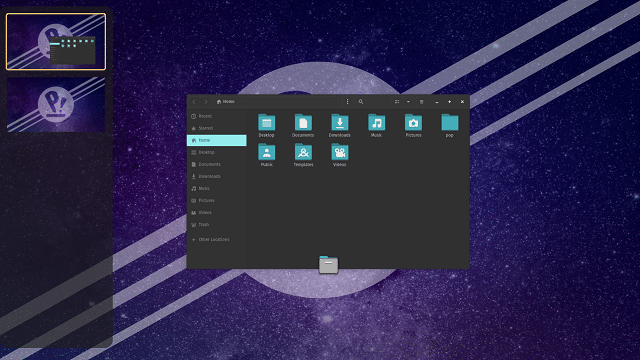Click Other Locations in sidebar
This screenshot has width=640, height=360.
click(216, 240)
